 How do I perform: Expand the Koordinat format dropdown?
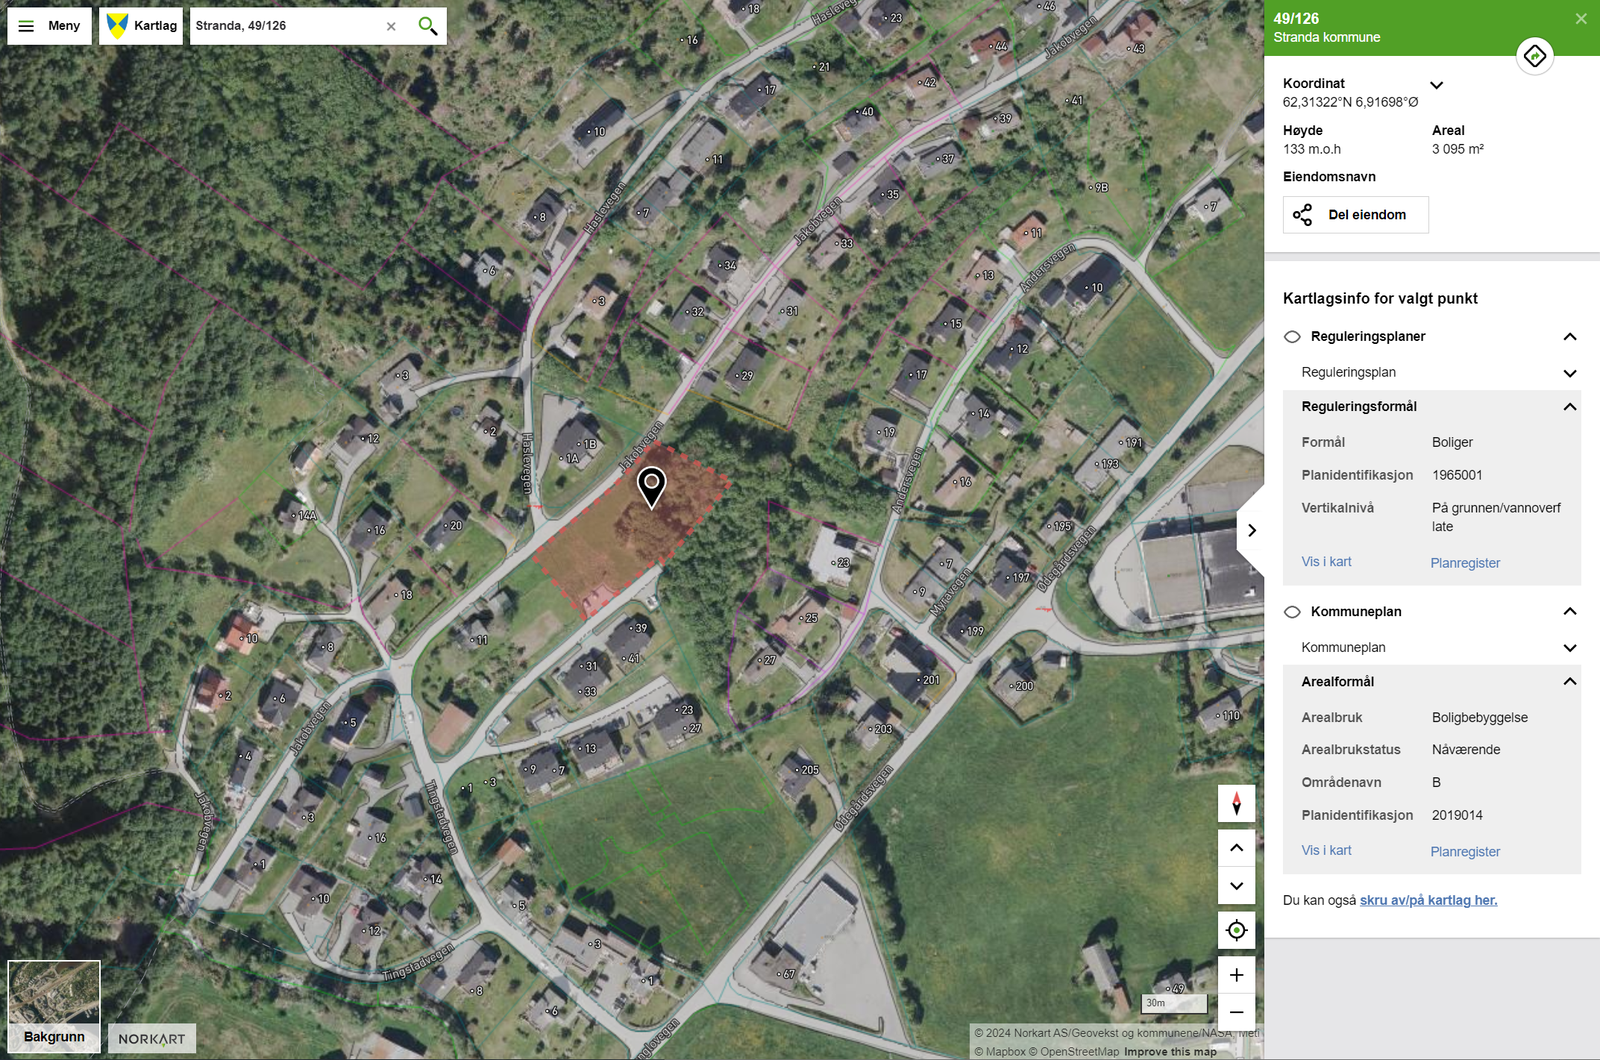[x=1437, y=85]
